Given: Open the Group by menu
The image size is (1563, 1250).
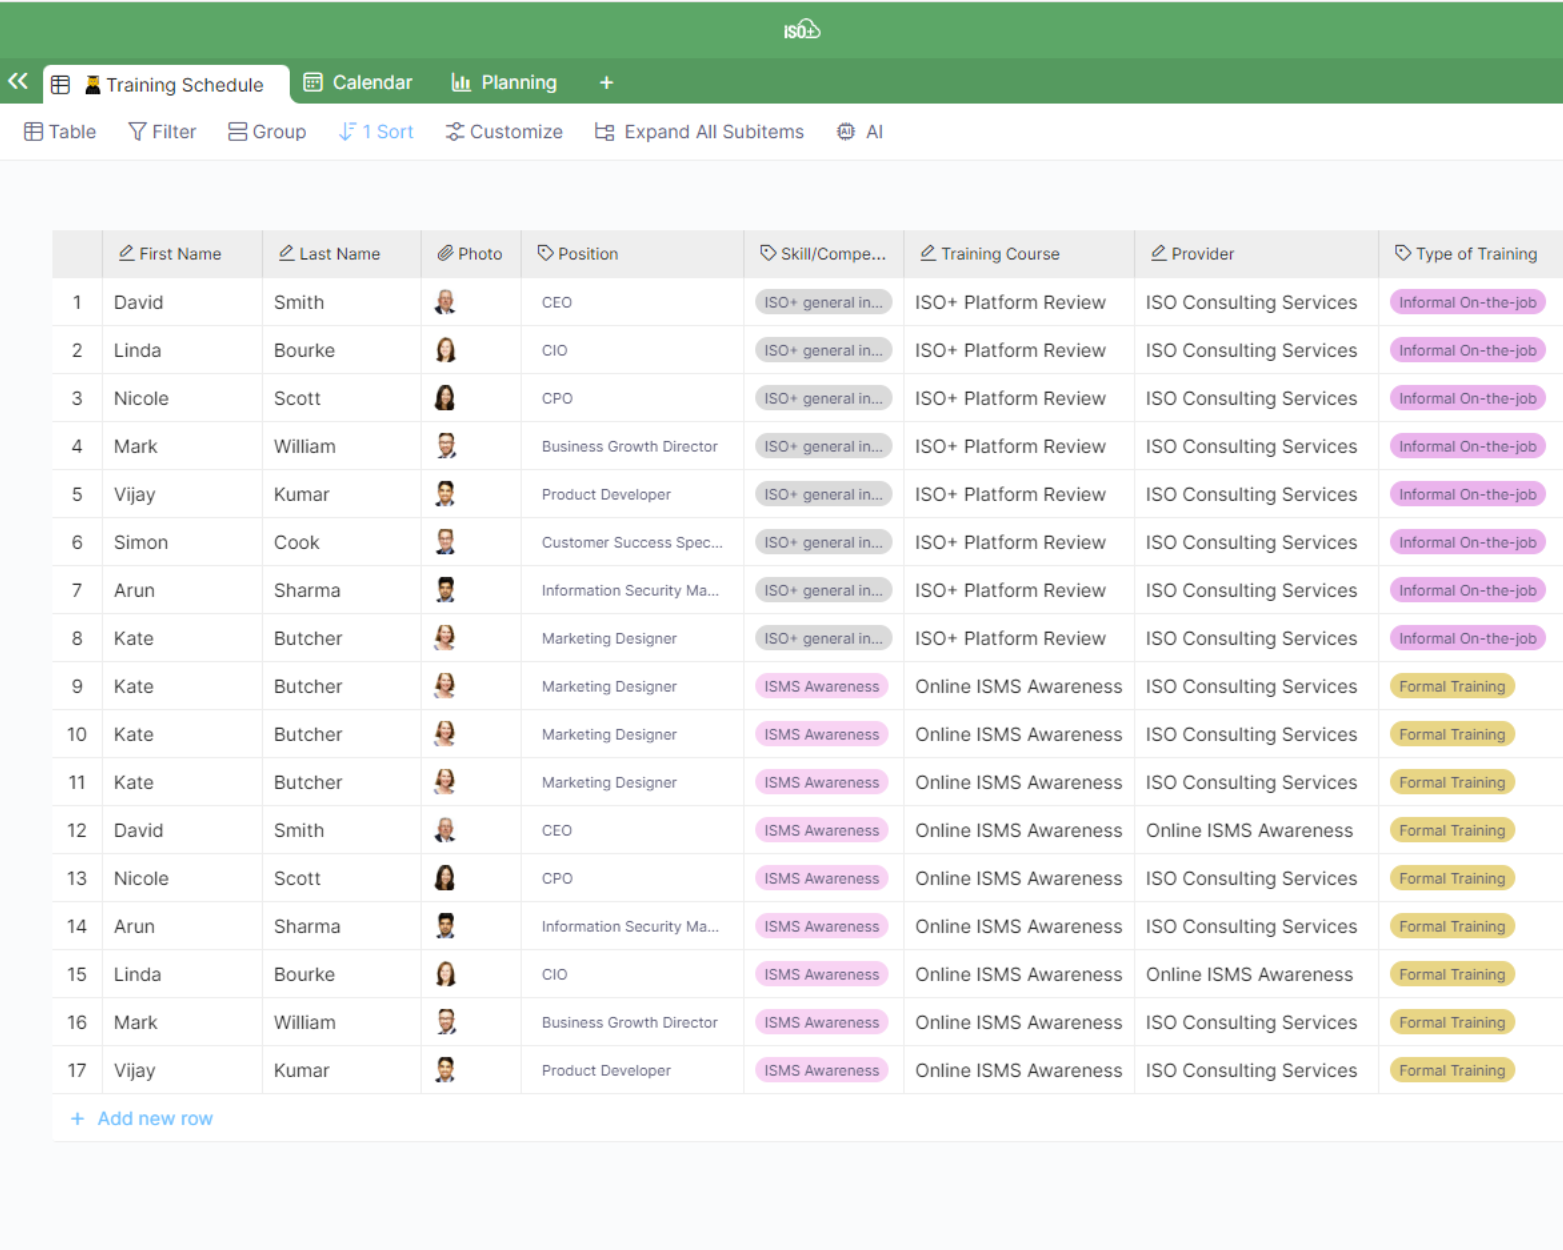Looking at the screenshot, I should tap(267, 132).
